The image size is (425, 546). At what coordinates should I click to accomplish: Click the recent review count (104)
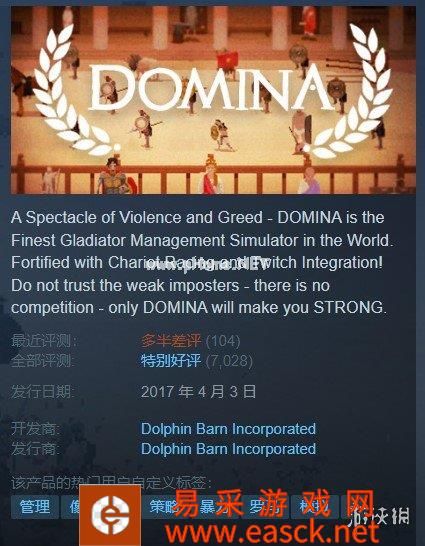223,341
